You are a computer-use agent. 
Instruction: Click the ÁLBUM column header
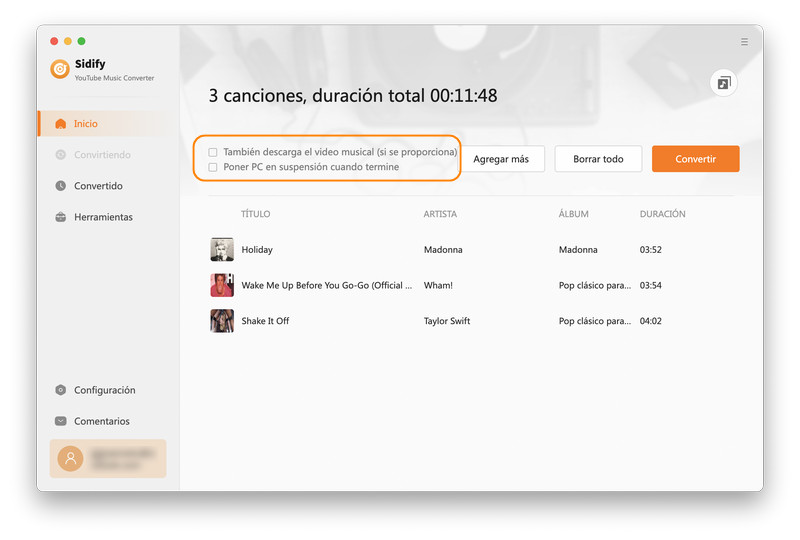[x=573, y=214]
